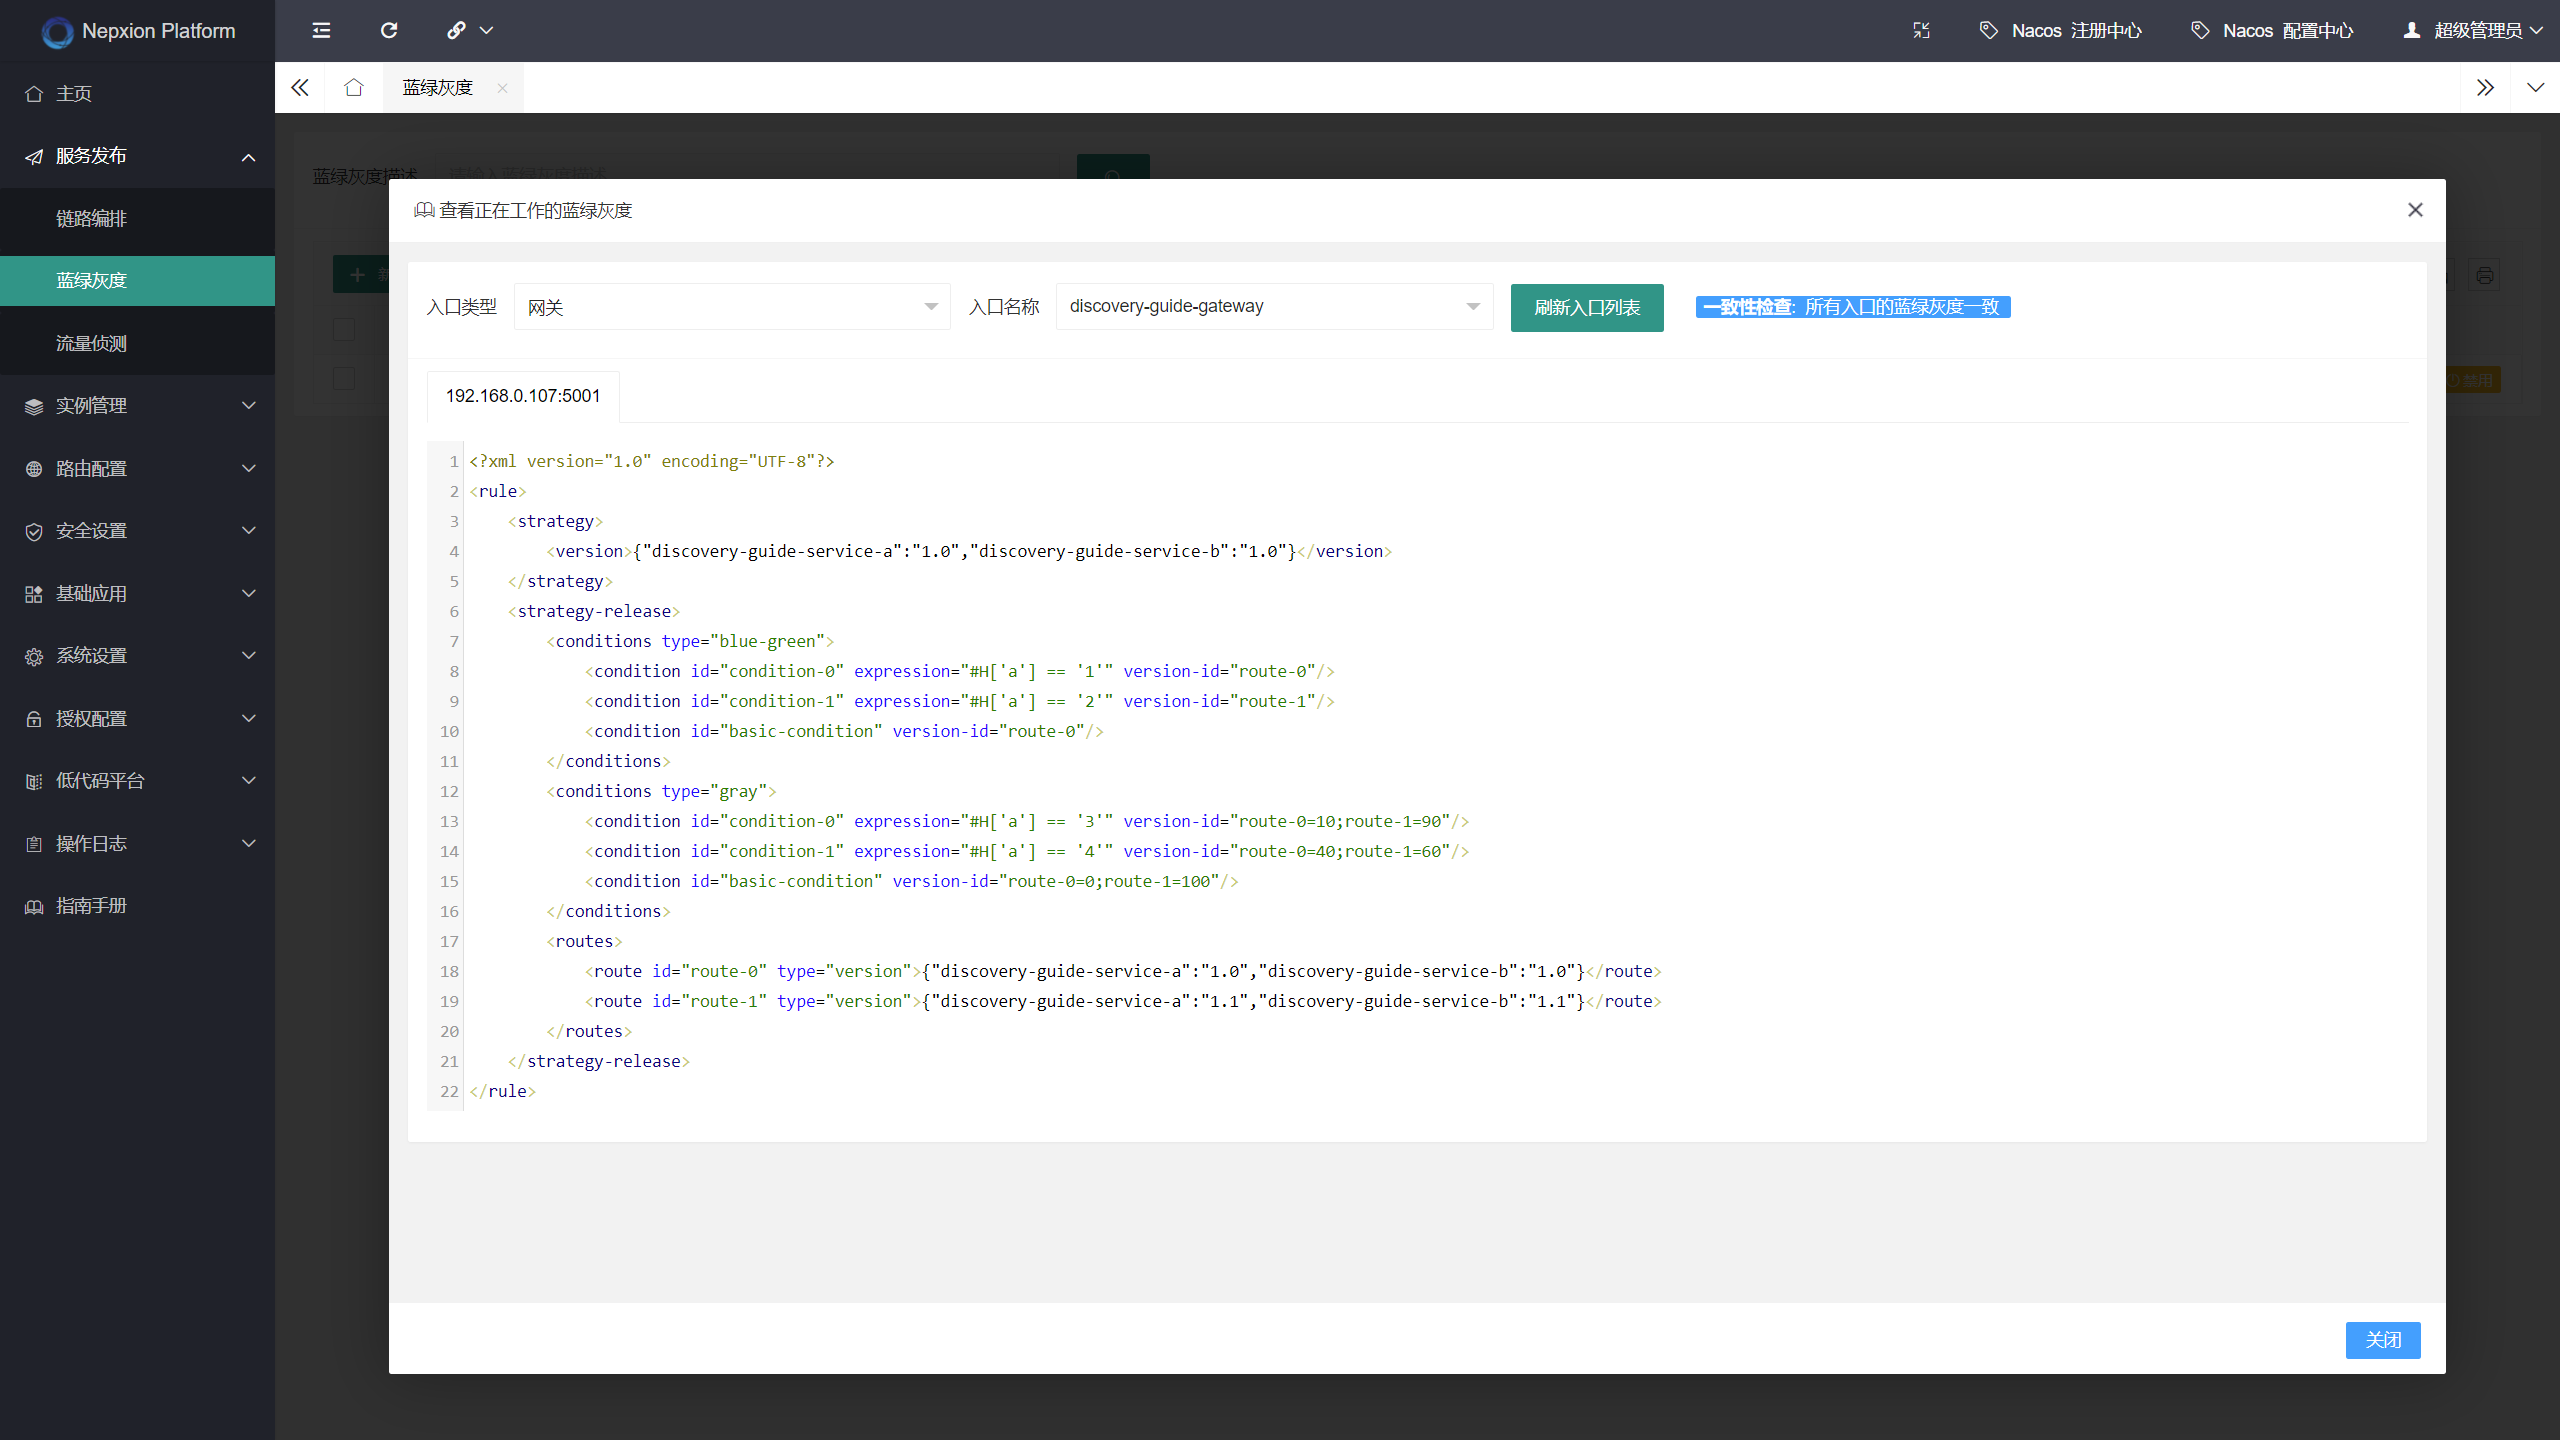Open 流量侦测 in sidebar menu

coord(91,343)
